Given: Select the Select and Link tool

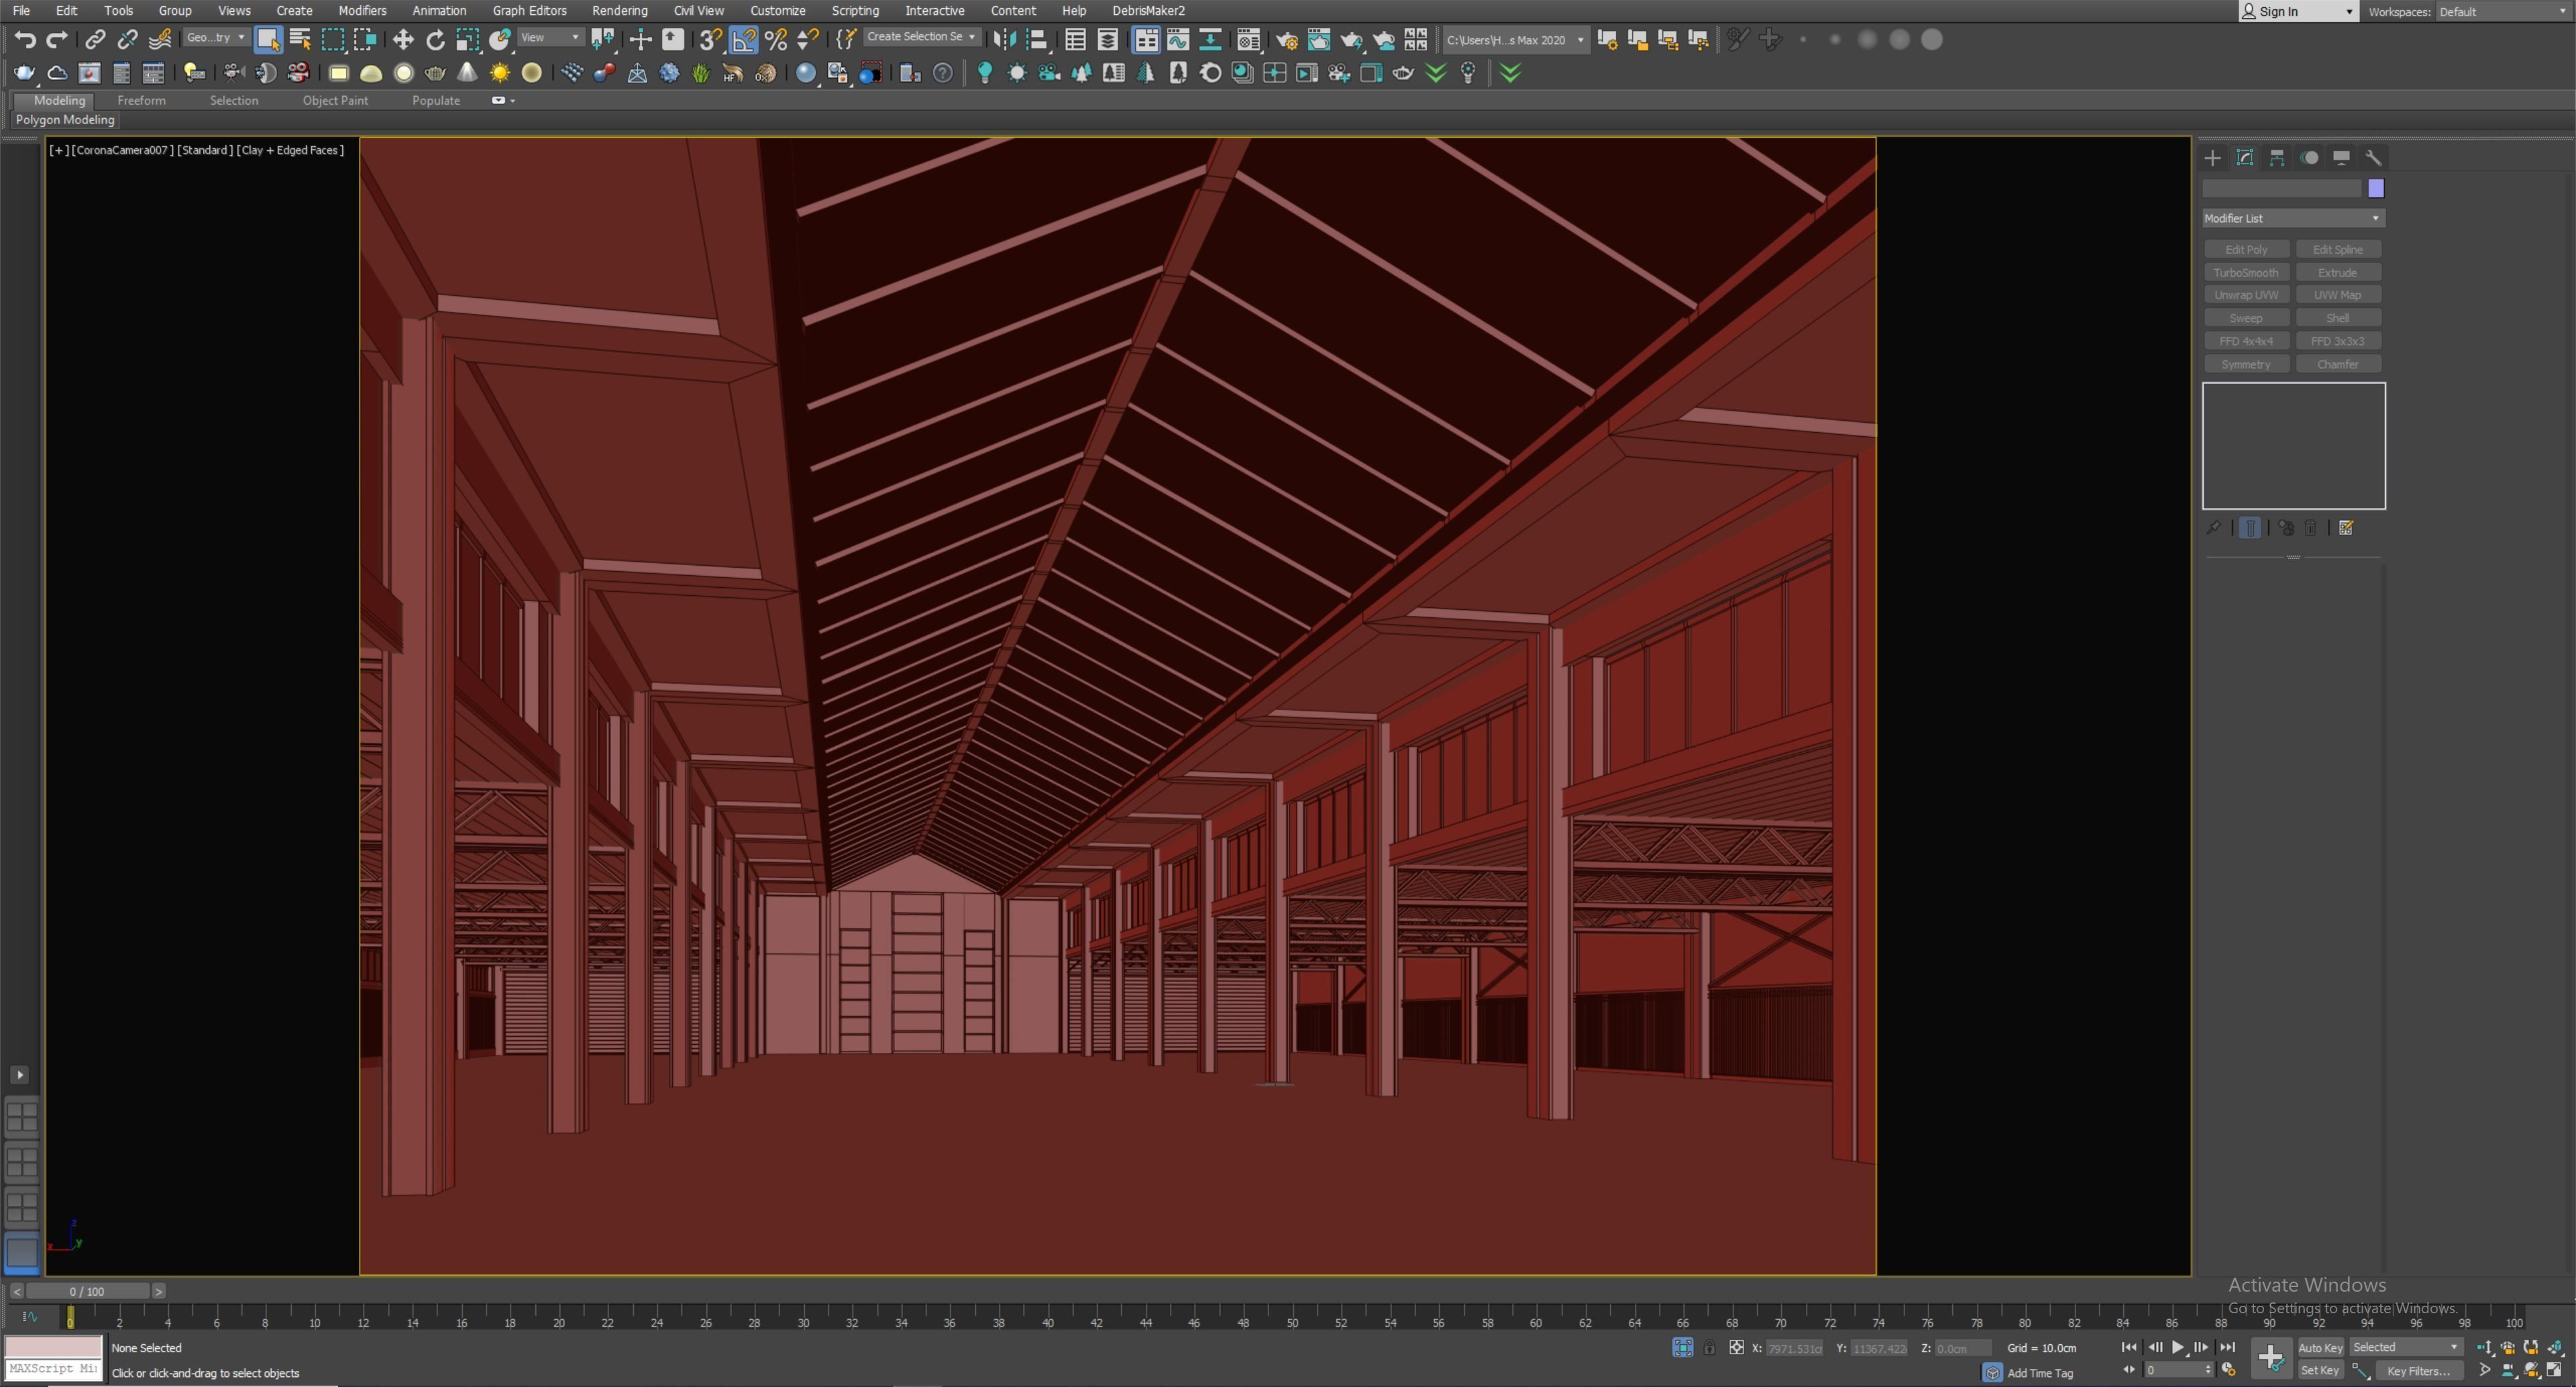Looking at the screenshot, I should (95, 40).
